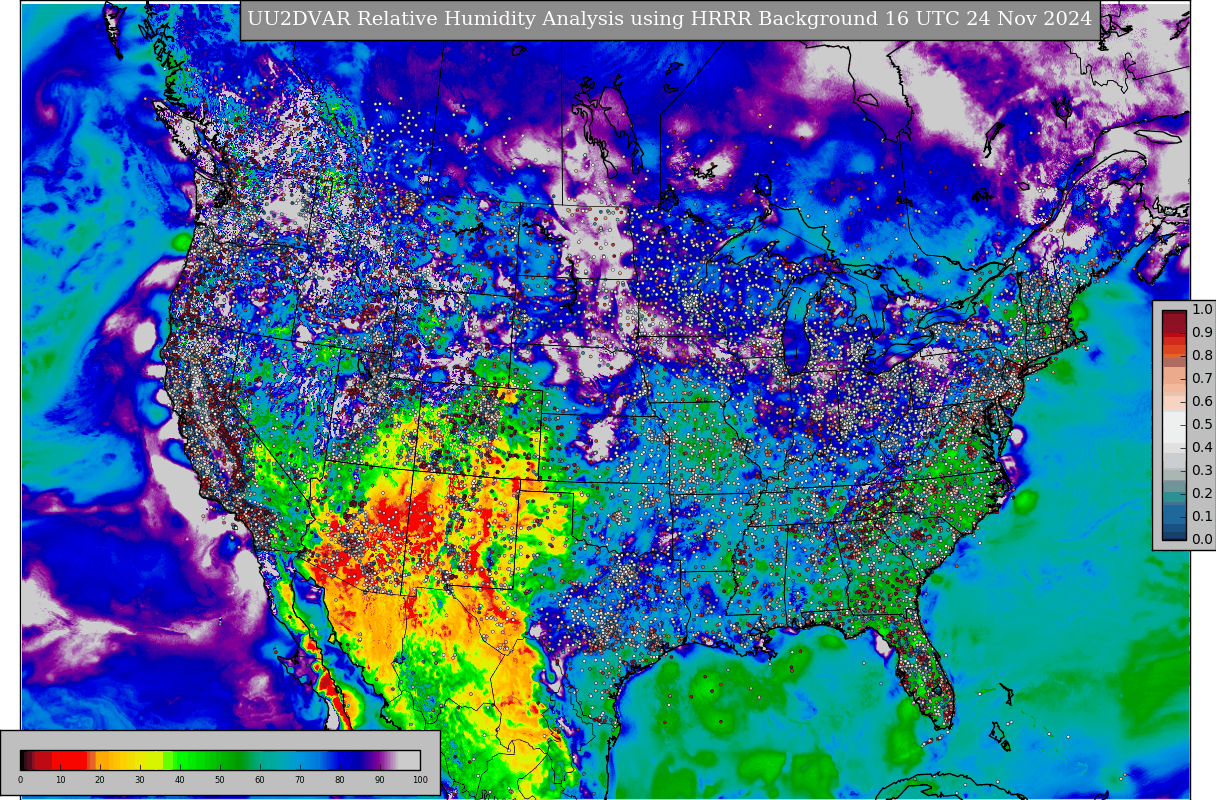Click the 80 tick on humidity colorbar

pos(340,780)
